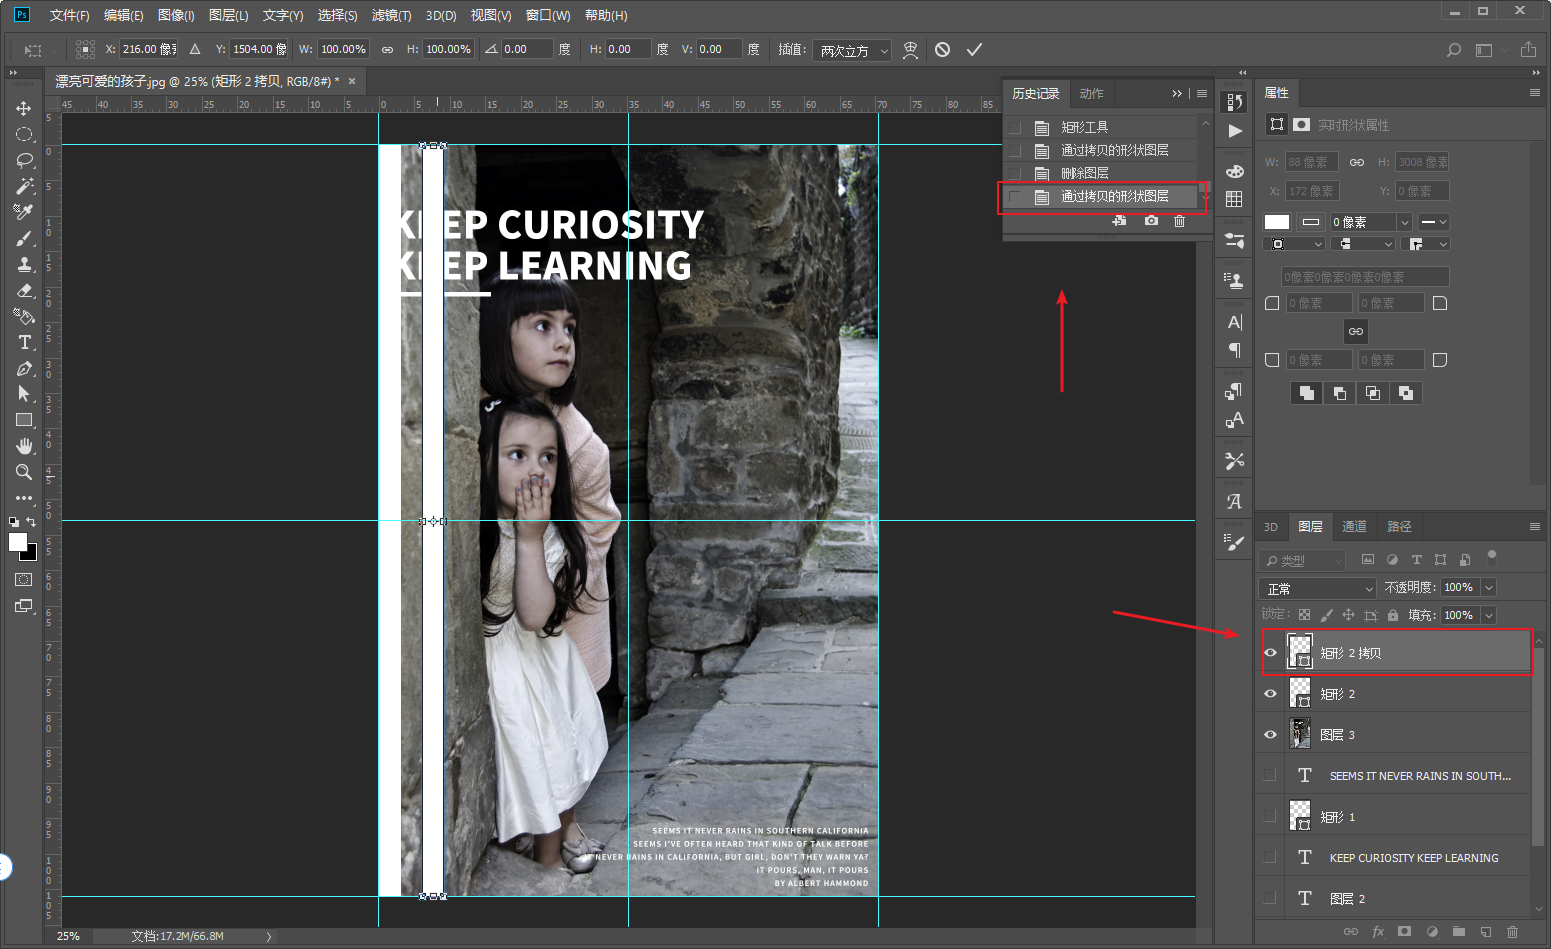Open the 类型 layer filter dropdown
The width and height of the screenshot is (1551, 949).
(1303, 560)
